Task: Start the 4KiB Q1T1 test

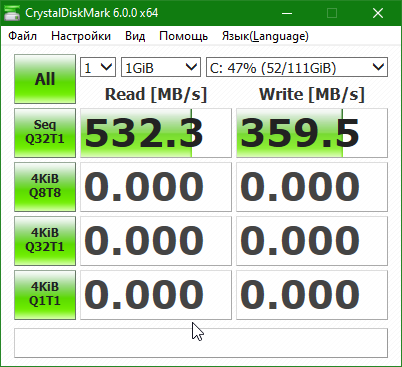Action: click(x=45, y=295)
